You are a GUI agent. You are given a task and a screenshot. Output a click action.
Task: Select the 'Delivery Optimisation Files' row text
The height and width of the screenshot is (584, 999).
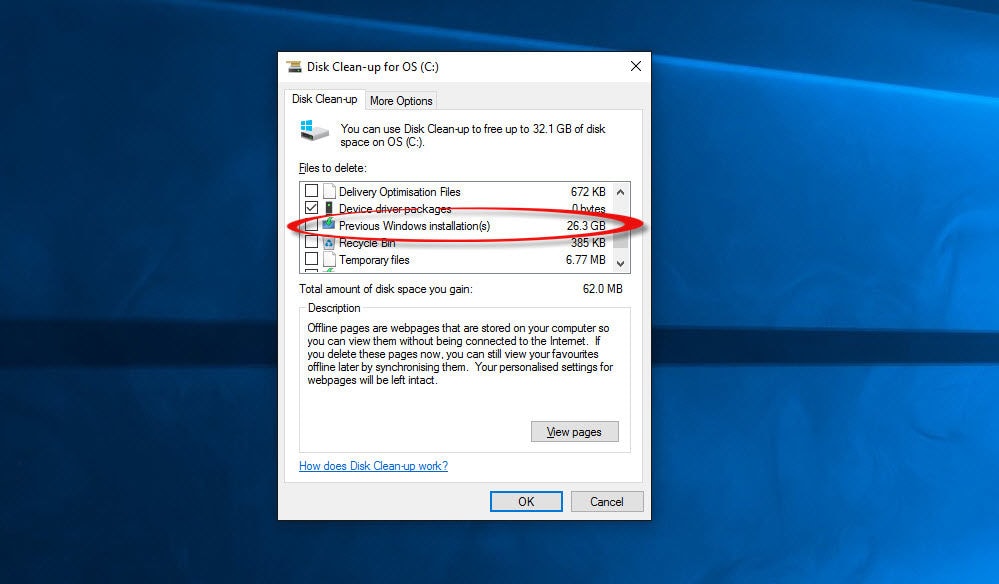click(399, 192)
